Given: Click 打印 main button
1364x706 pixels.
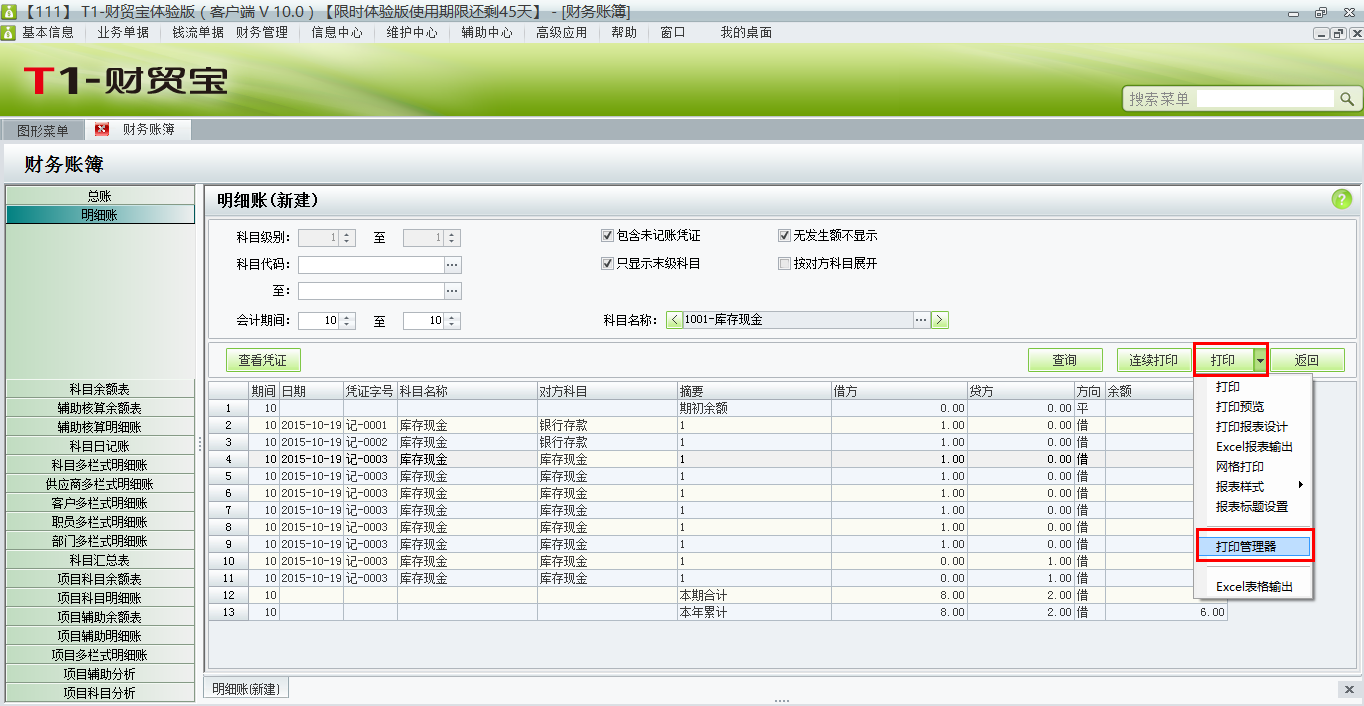Looking at the screenshot, I should [x=1224, y=360].
